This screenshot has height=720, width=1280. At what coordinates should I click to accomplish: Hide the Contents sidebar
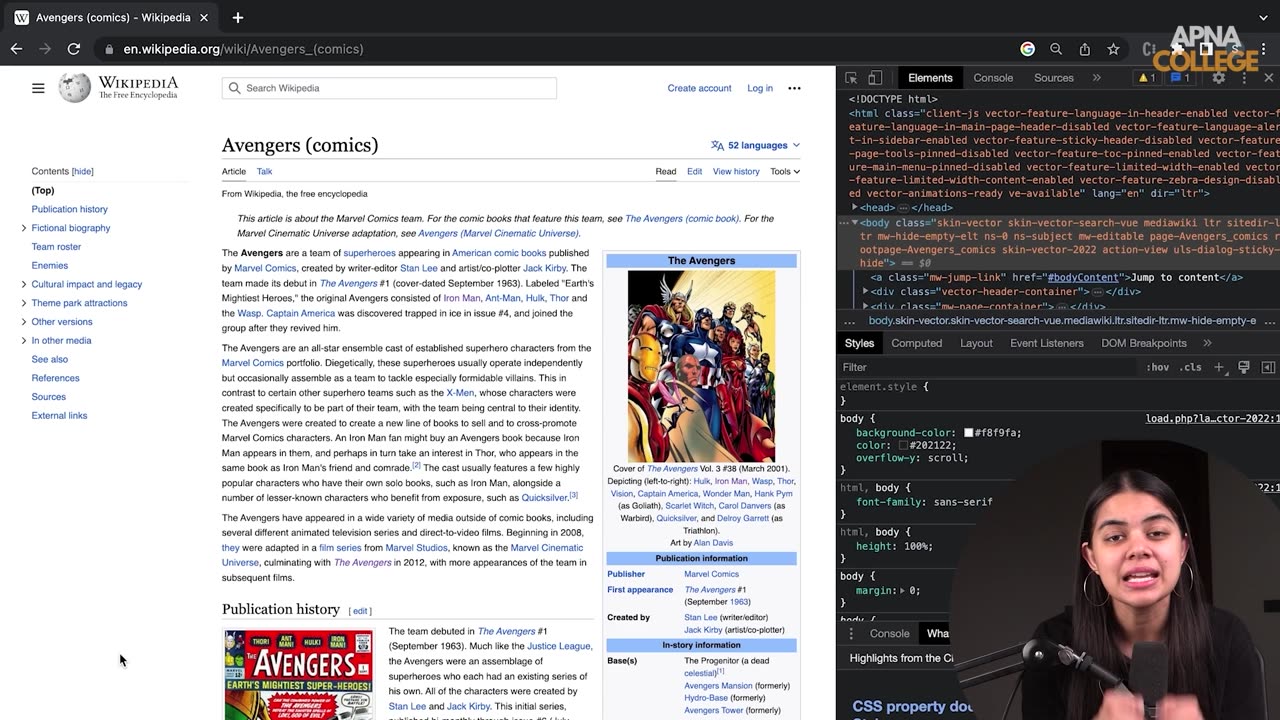click(x=82, y=171)
